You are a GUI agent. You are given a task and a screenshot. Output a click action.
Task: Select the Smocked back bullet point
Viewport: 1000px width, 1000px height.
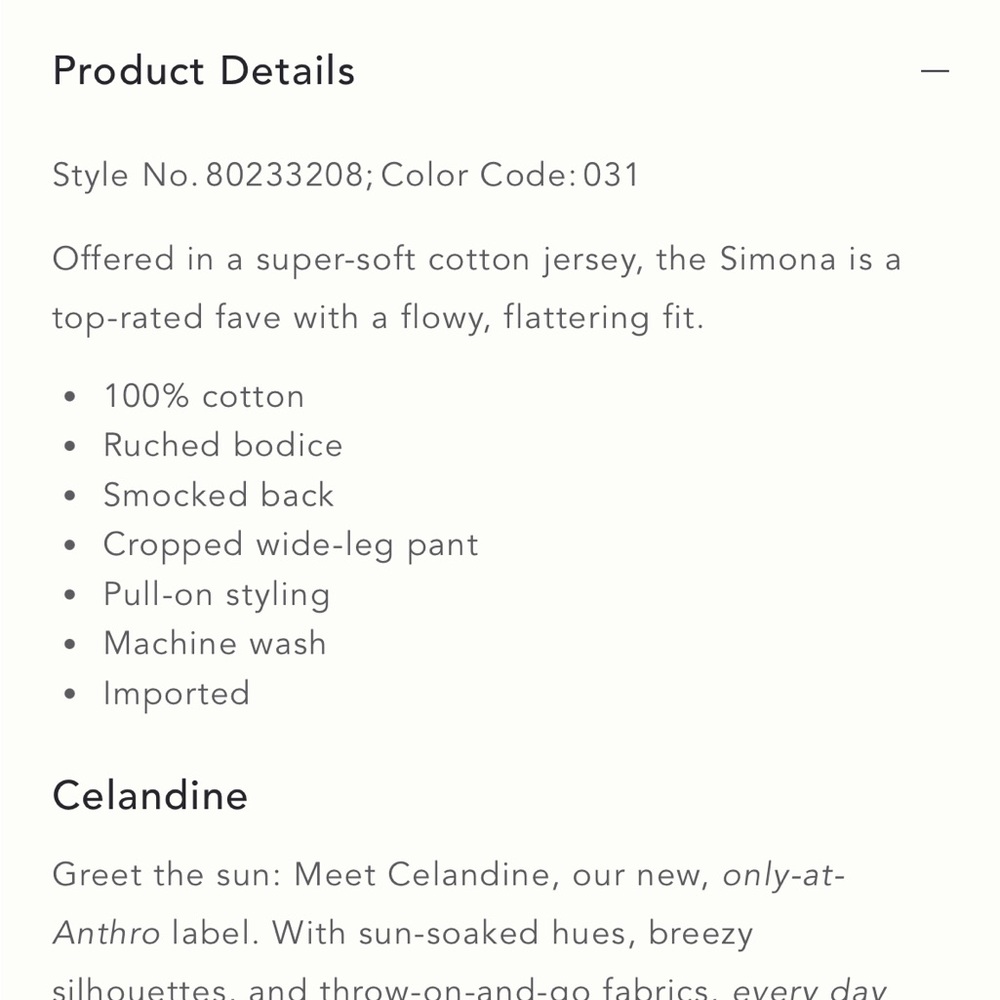pos(217,495)
